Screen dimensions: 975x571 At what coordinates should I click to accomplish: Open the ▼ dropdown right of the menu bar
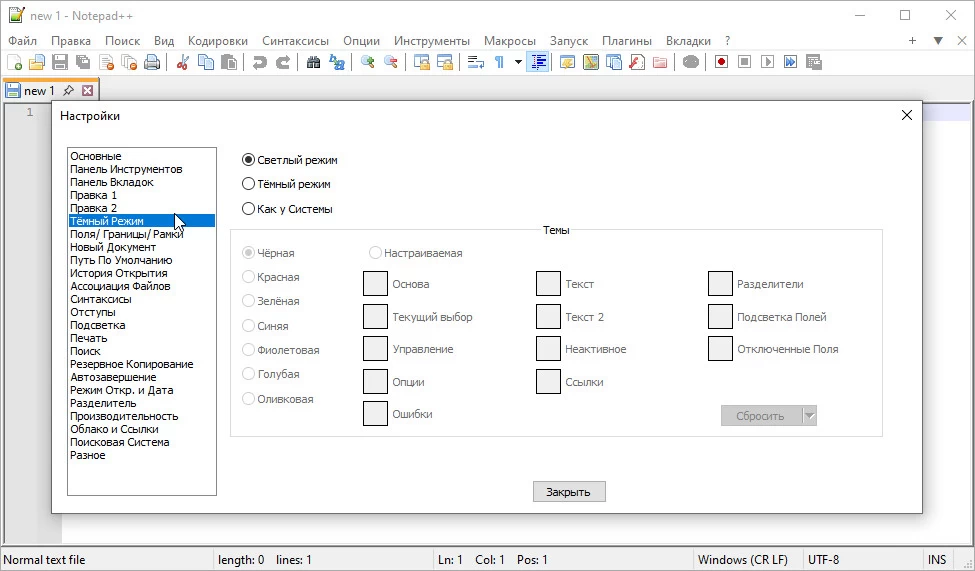[938, 41]
